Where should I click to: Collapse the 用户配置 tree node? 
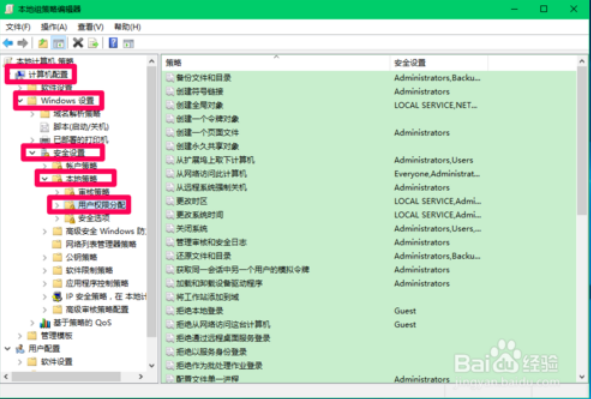click(x=8, y=349)
